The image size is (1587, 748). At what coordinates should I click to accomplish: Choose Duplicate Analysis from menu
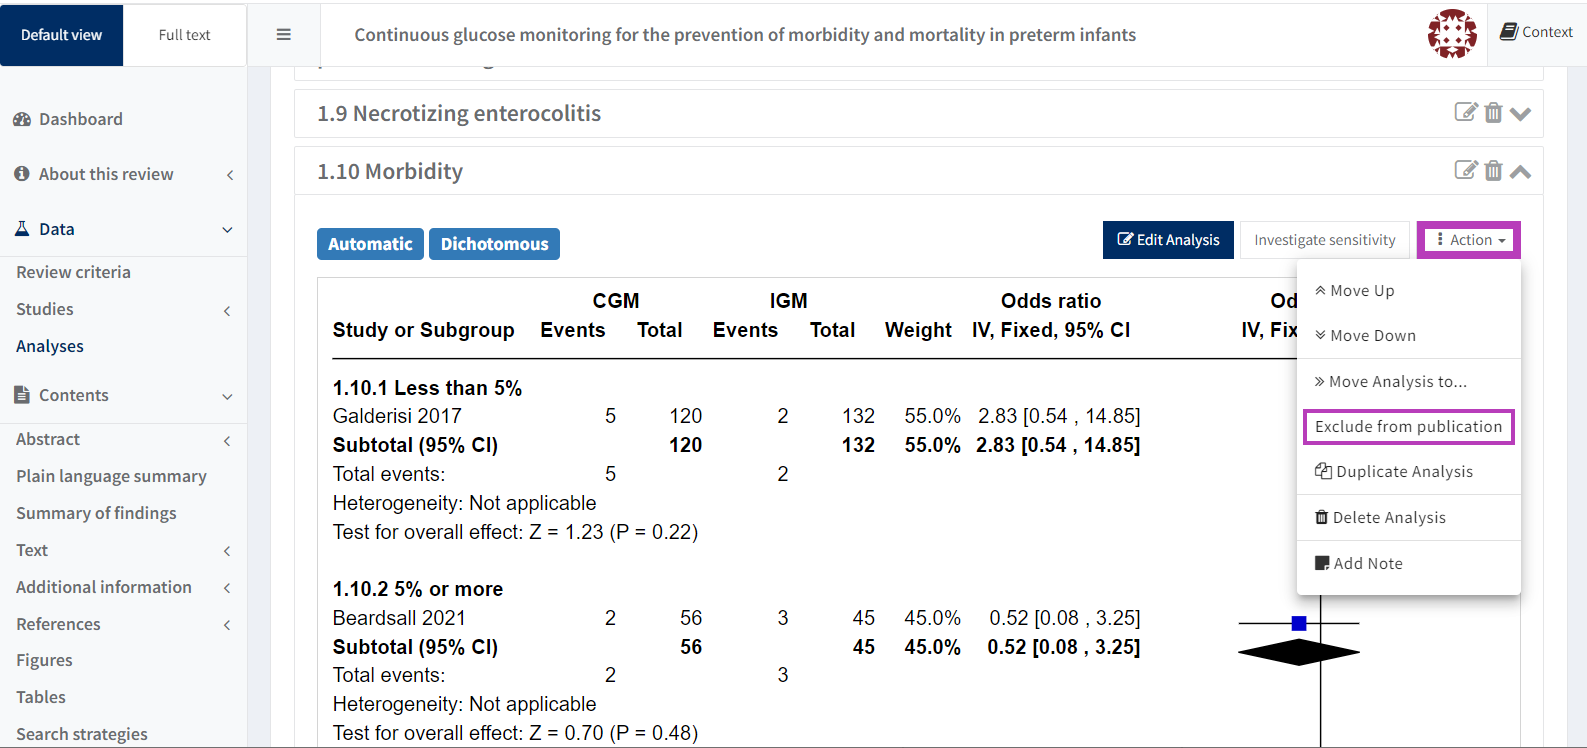1404,472
